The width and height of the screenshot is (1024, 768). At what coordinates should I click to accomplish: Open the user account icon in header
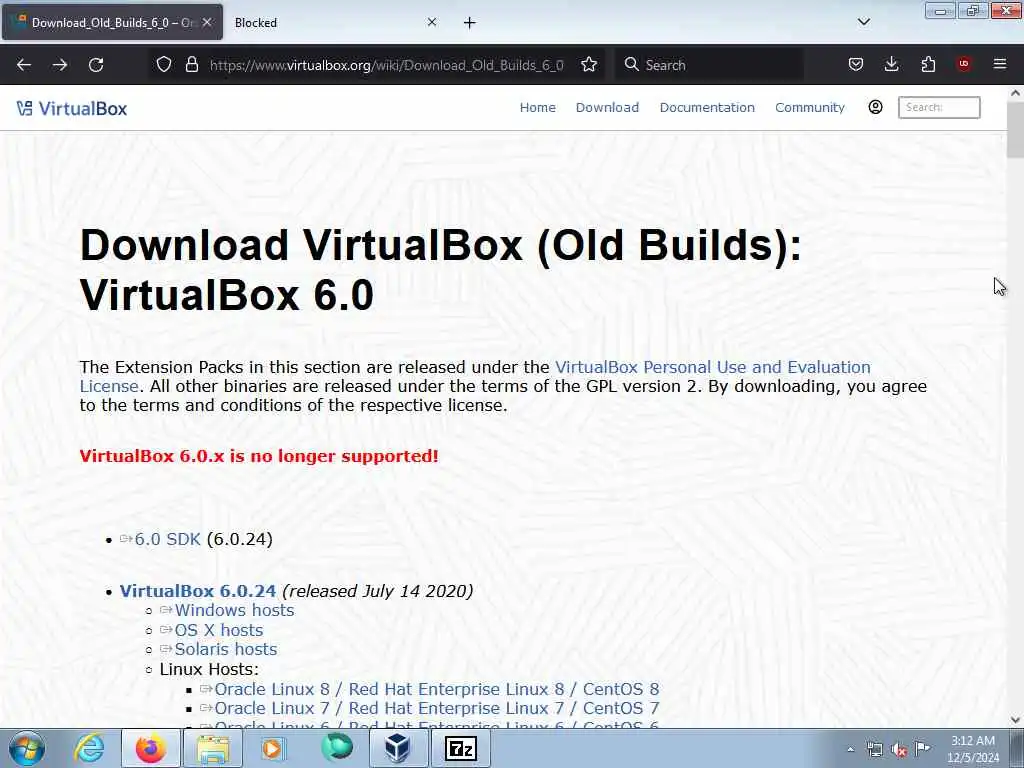point(875,107)
